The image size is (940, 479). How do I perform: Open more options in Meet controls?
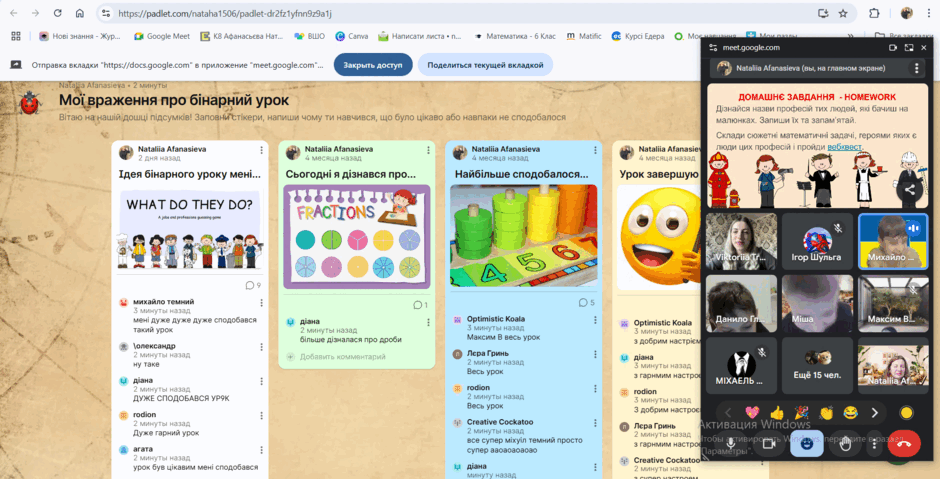pos(875,444)
